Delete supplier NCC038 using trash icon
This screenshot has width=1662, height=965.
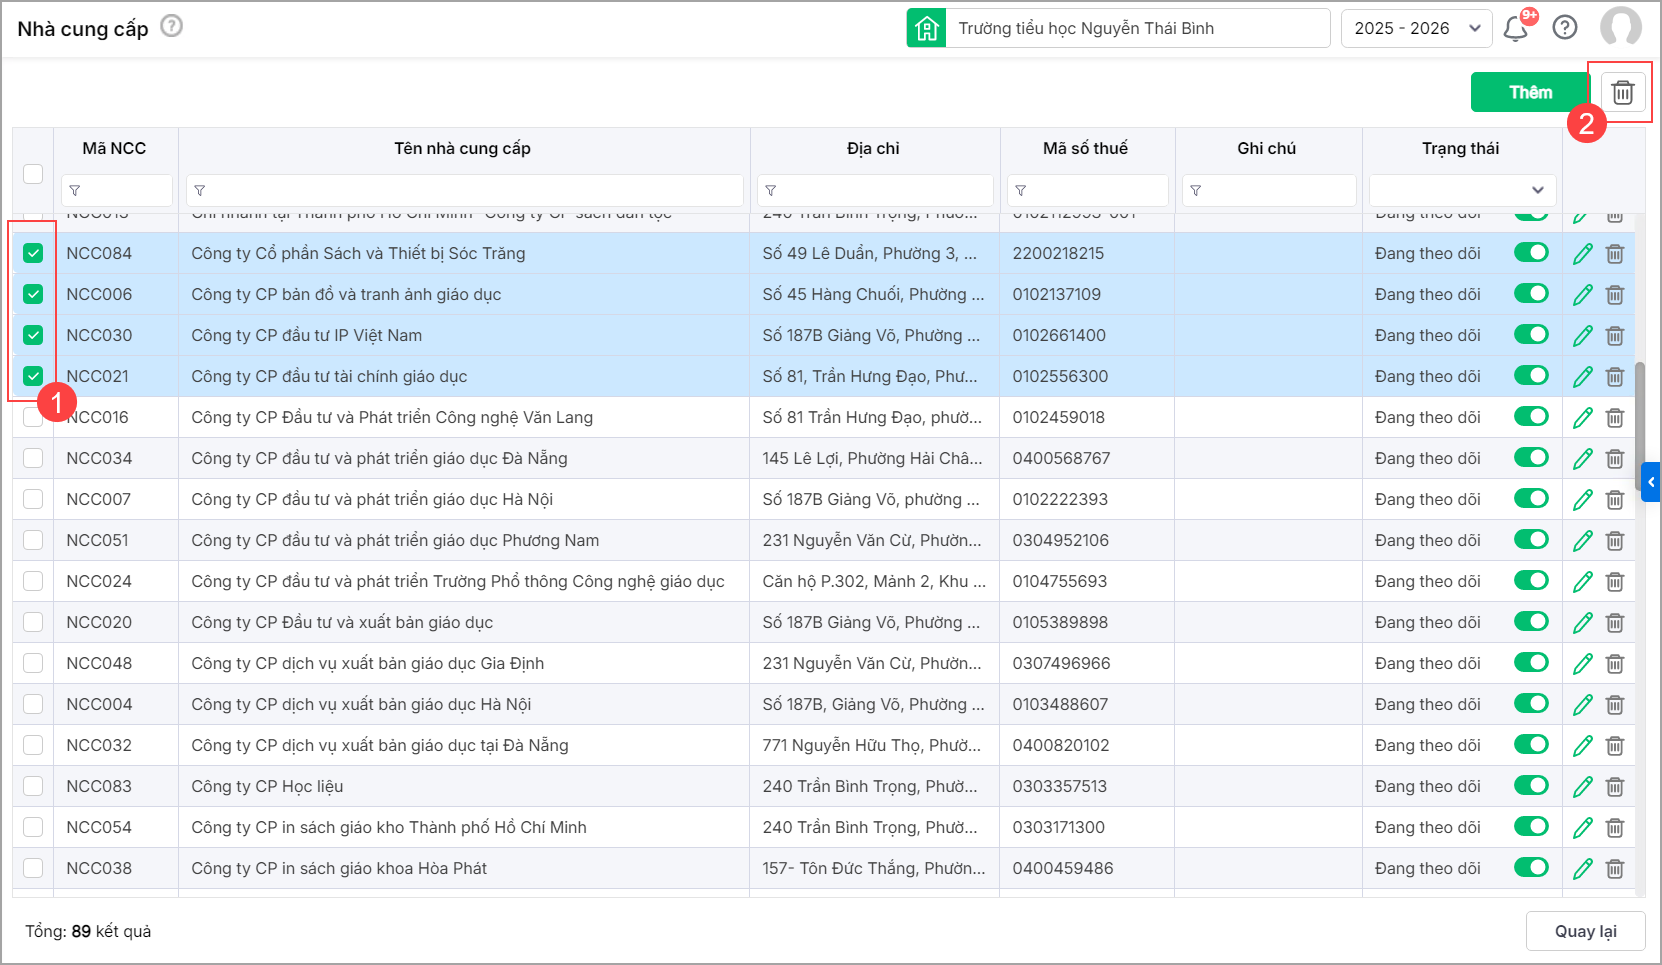click(x=1615, y=869)
